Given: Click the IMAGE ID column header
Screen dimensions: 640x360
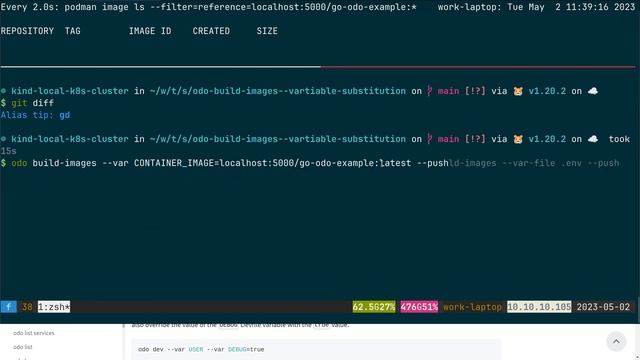Looking at the screenshot, I should (x=150, y=31).
